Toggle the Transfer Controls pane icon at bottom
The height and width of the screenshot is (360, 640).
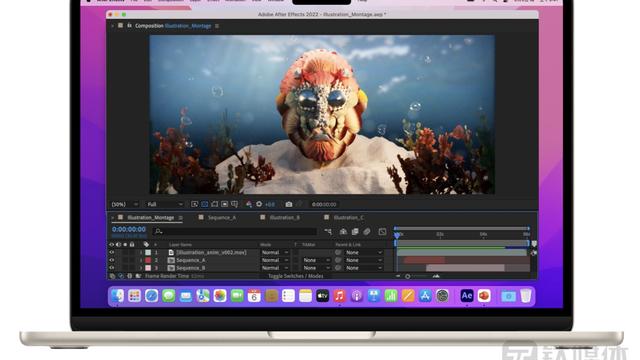[x=121, y=276]
